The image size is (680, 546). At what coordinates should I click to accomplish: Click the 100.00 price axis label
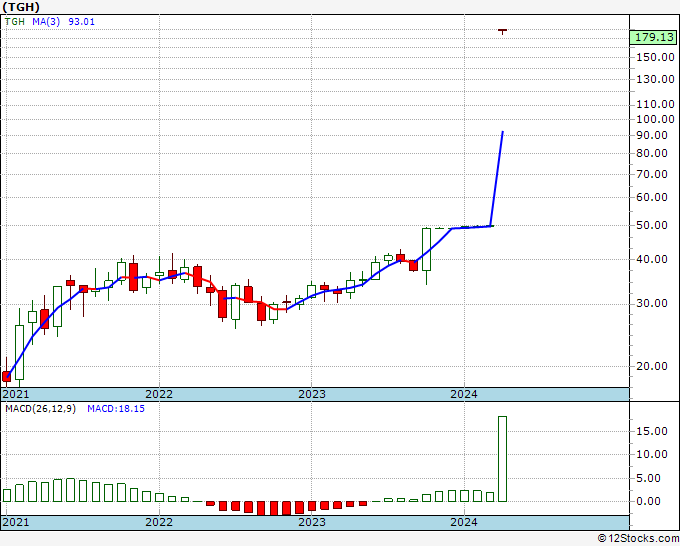click(x=655, y=119)
